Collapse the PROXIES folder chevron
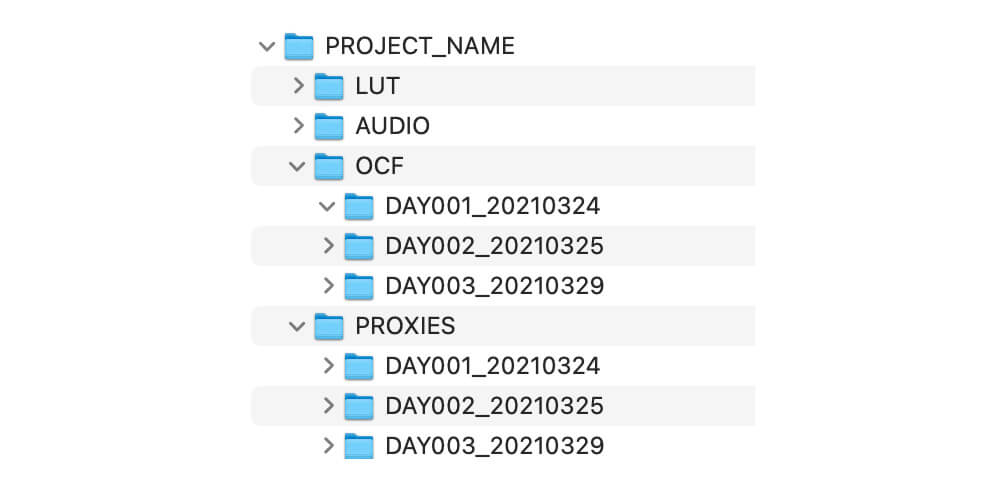This screenshot has height=480, width=1000. (x=297, y=327)
